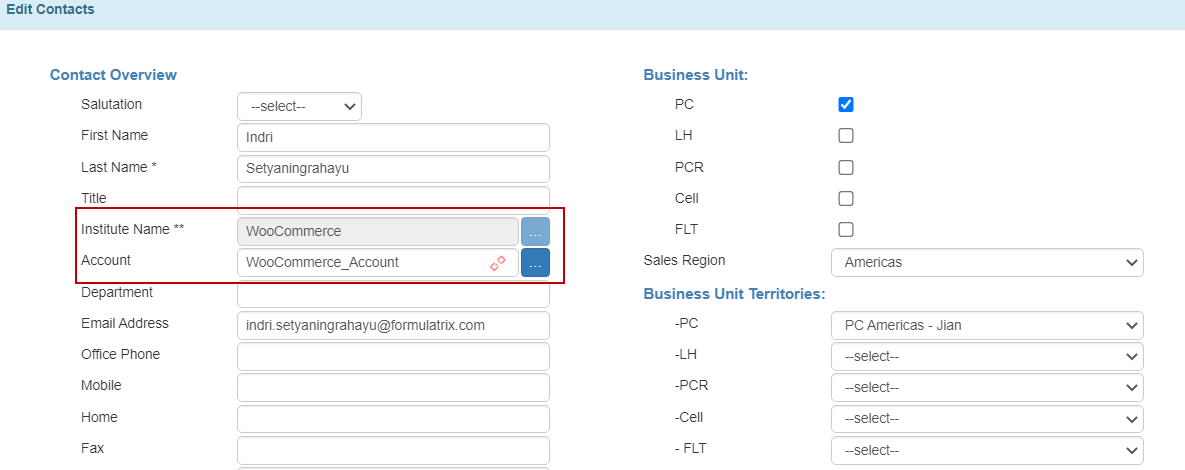Click into the First Name field
This screenshot has height=470, width=1185.
[393, 138]
